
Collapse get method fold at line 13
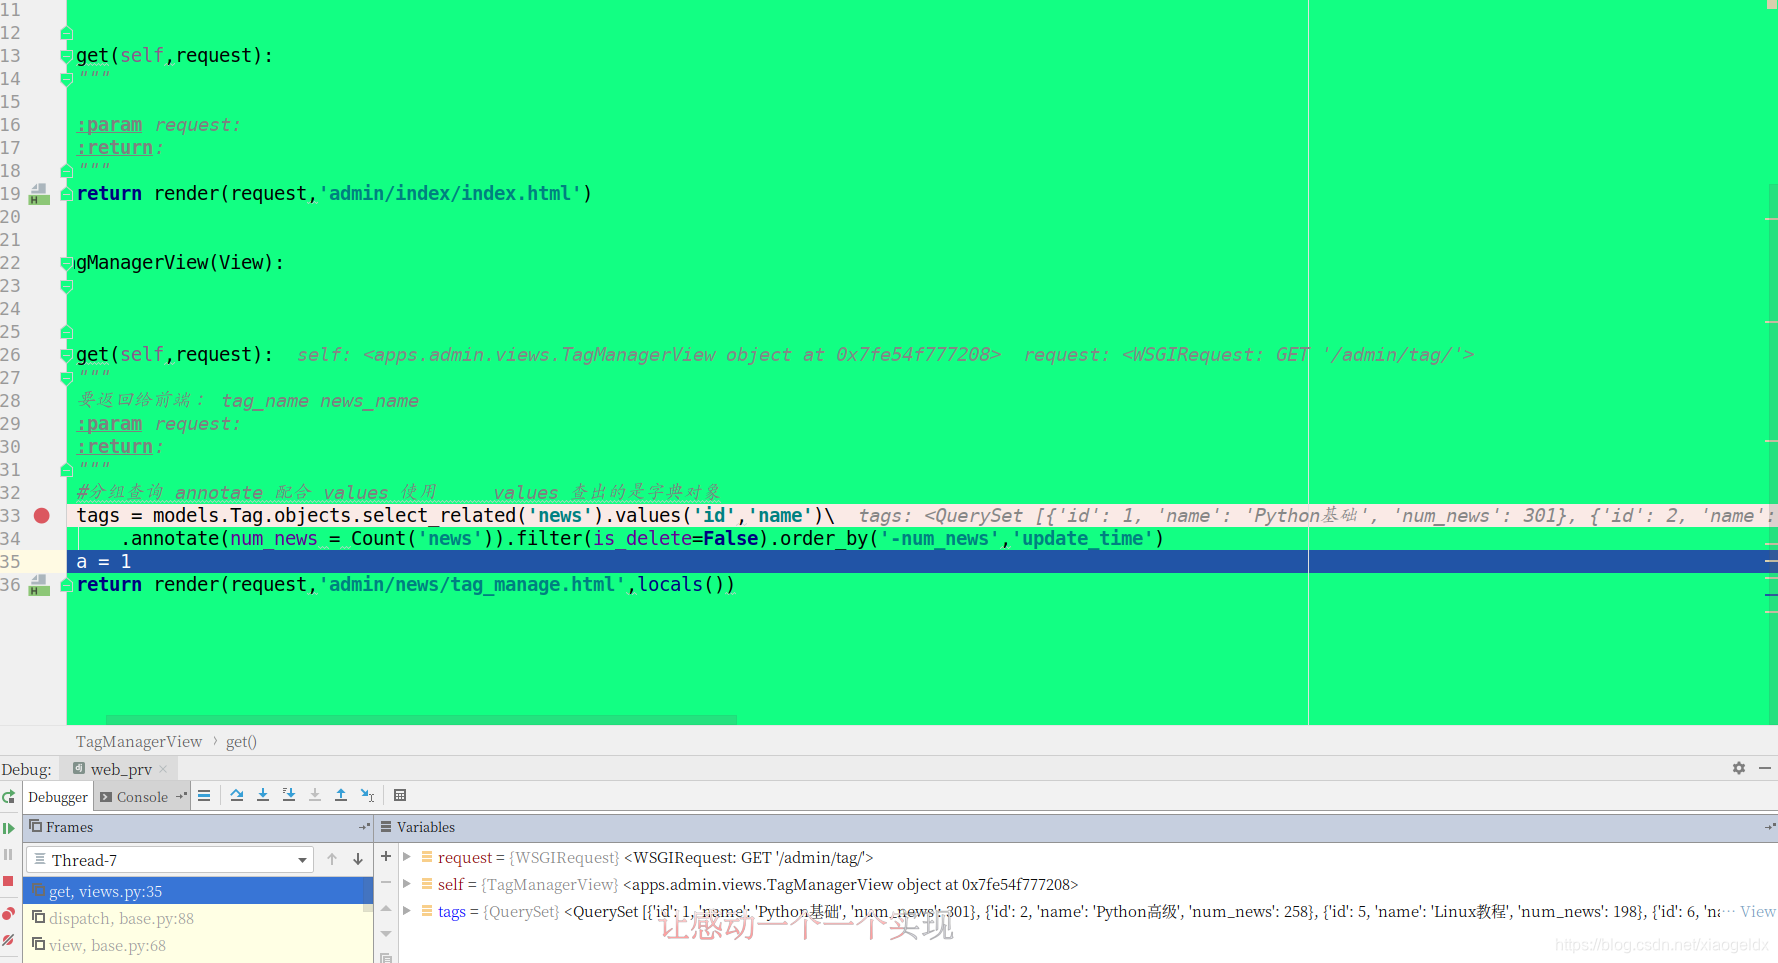click(x=66, y=56)
